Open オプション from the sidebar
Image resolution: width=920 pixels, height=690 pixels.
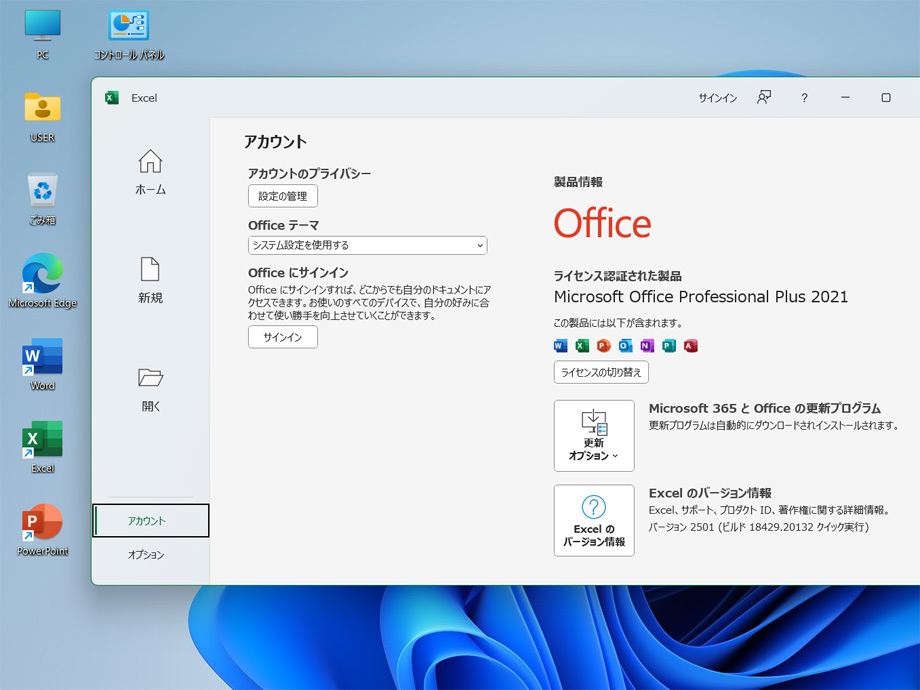click(x=146, y=554)
